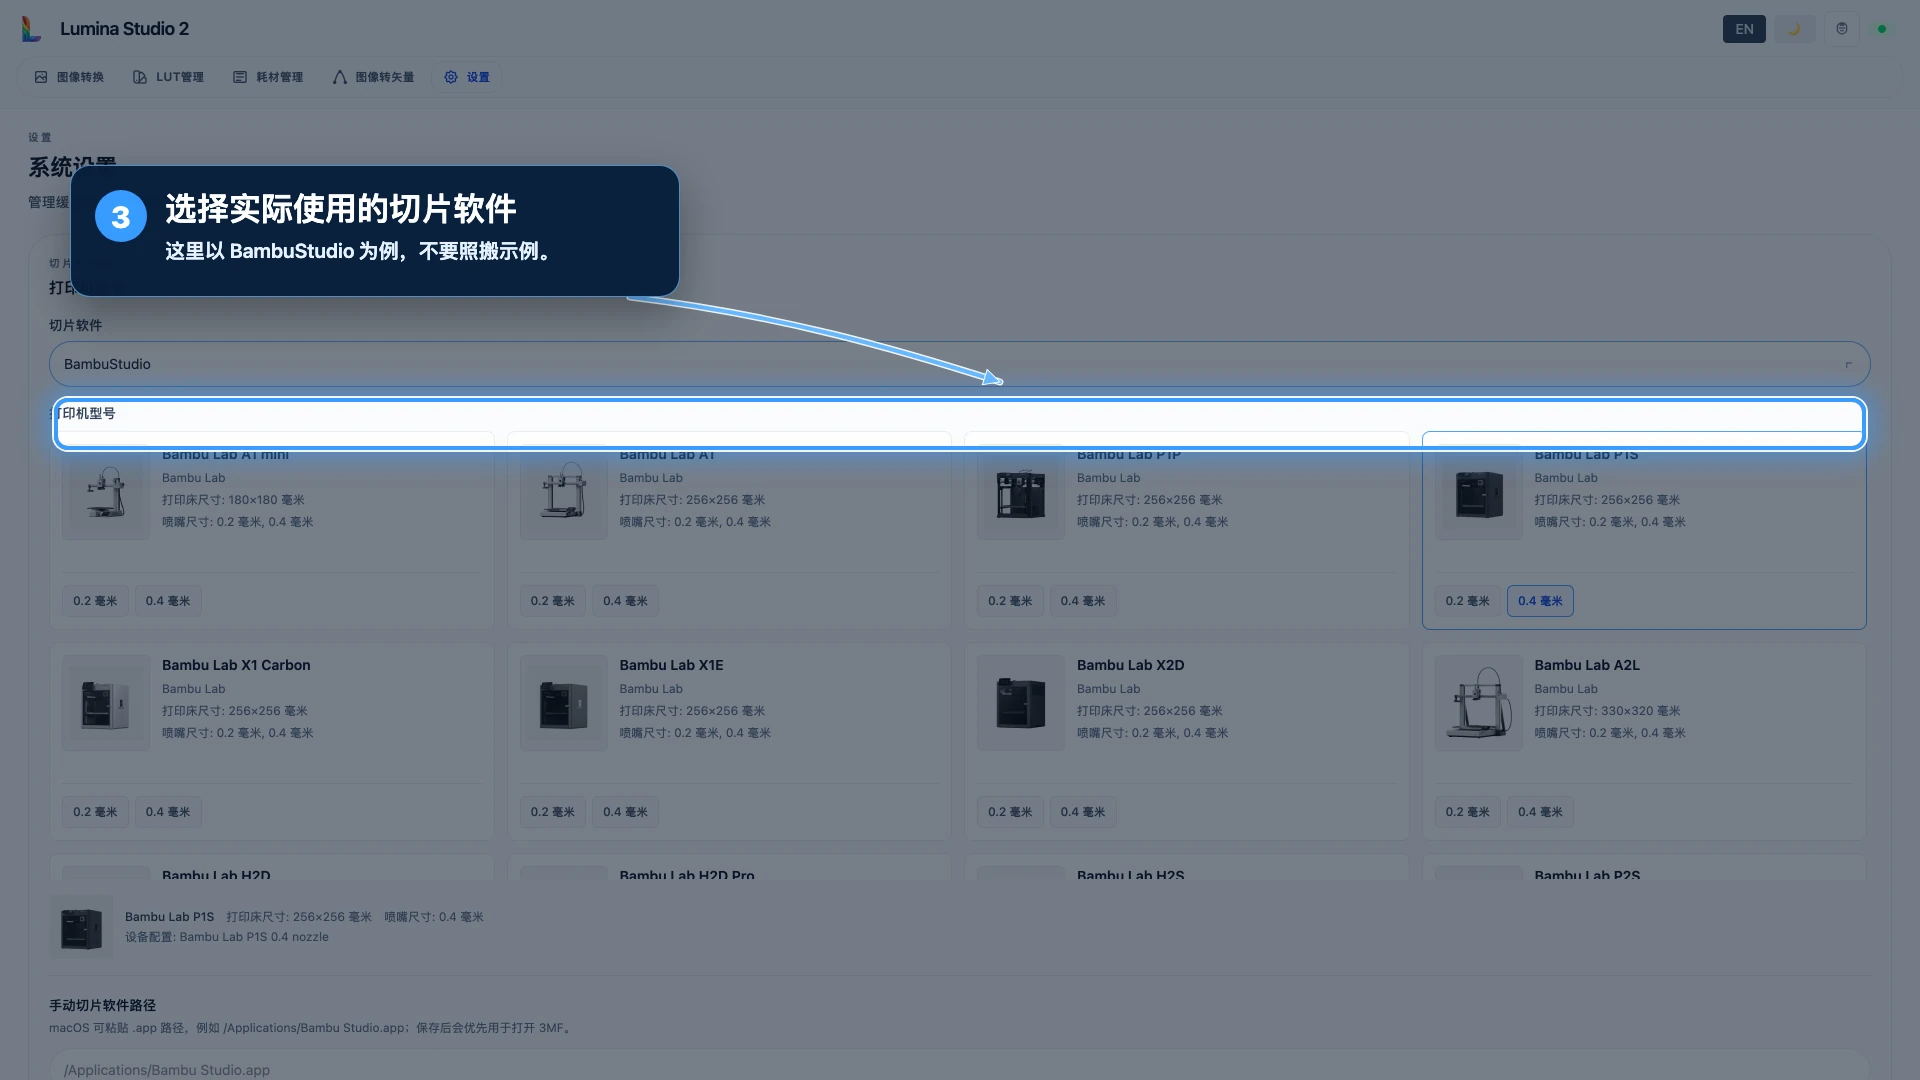The width and height of the screenshot is (1920, 1080).
Task: Toggle dark mode with the moon icon
Action: click(1794, 29)
